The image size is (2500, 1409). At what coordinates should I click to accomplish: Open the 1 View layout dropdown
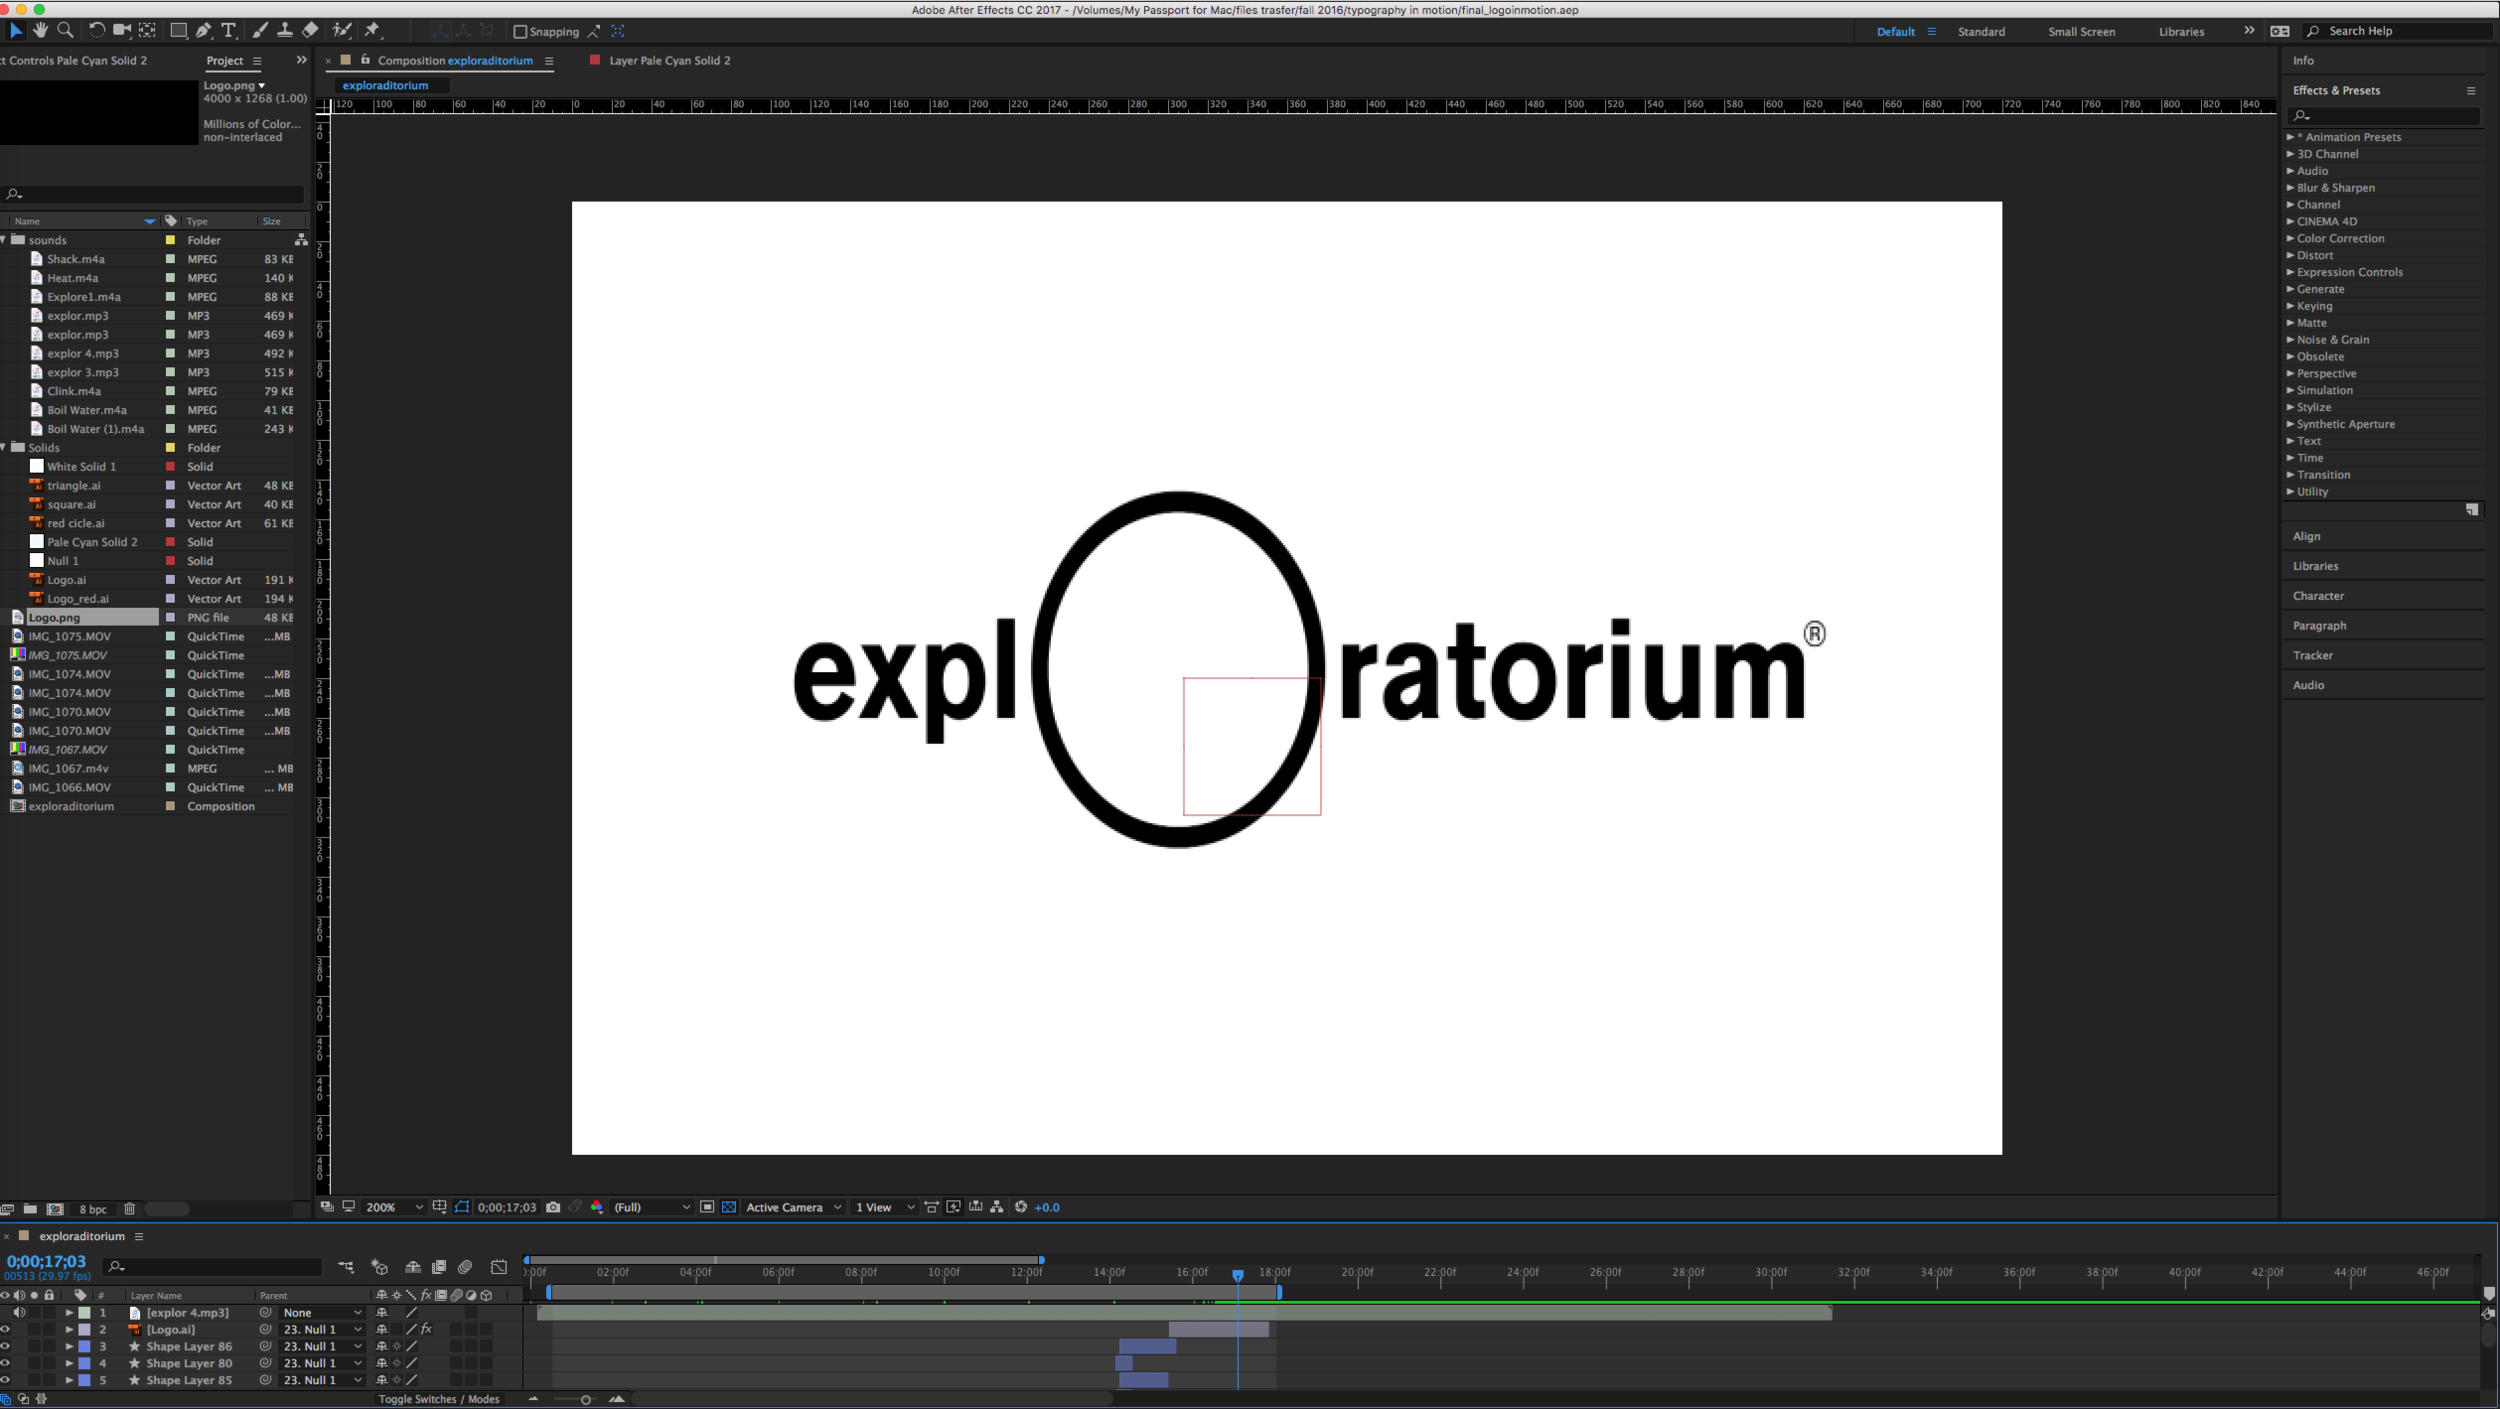885,1207
